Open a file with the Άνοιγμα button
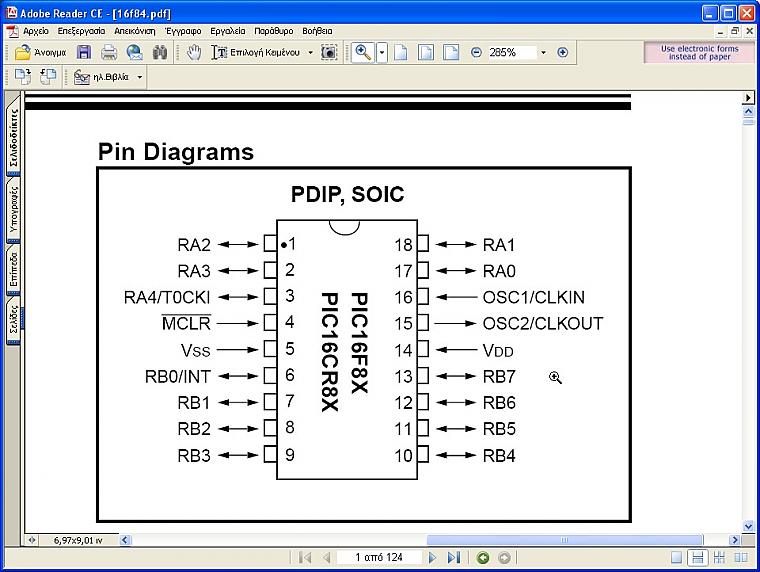The height and width of the screenshot is (572, 760). click(40, 52)
